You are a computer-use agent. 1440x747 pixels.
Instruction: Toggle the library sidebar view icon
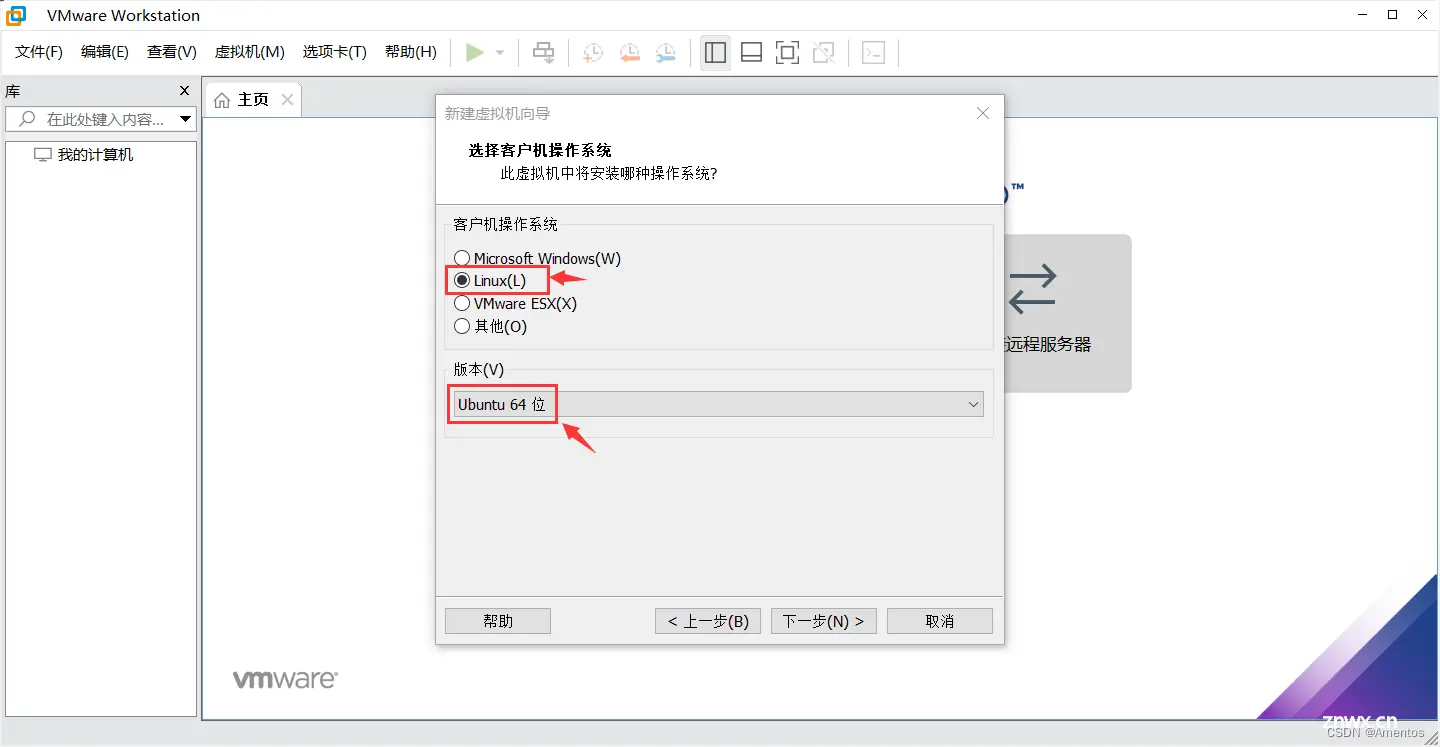715,53
